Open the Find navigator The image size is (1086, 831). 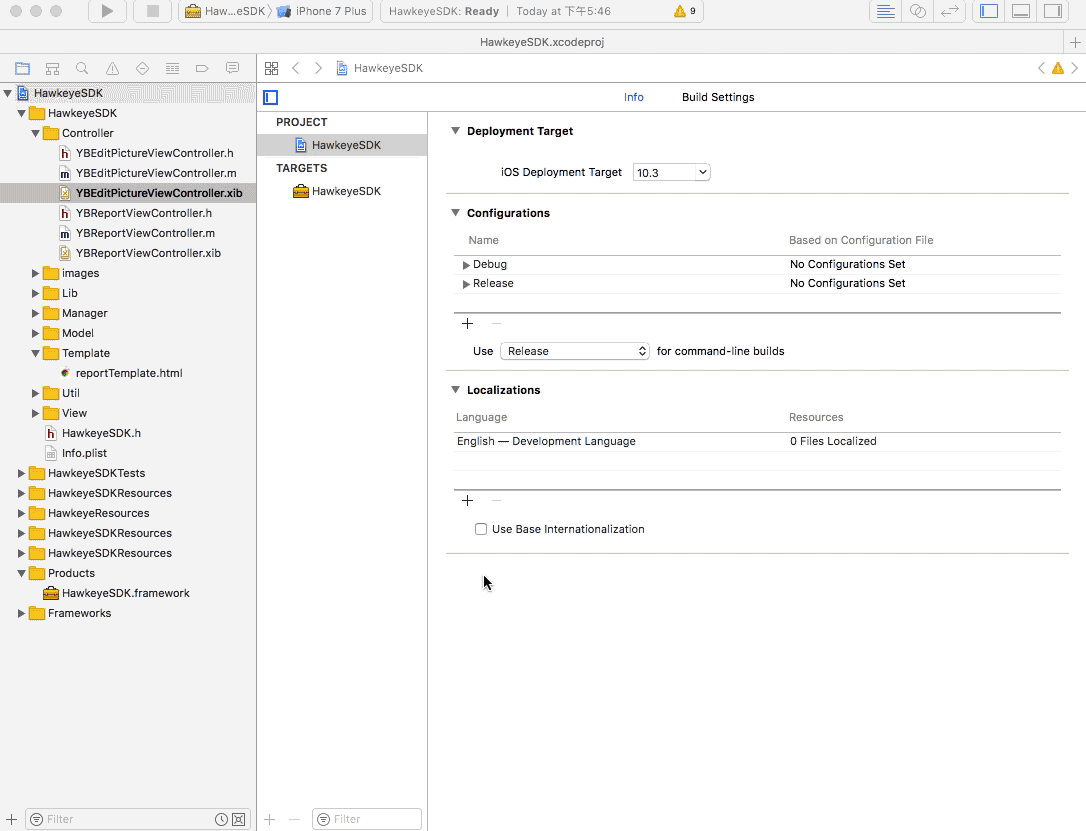[x=82, y=68]
